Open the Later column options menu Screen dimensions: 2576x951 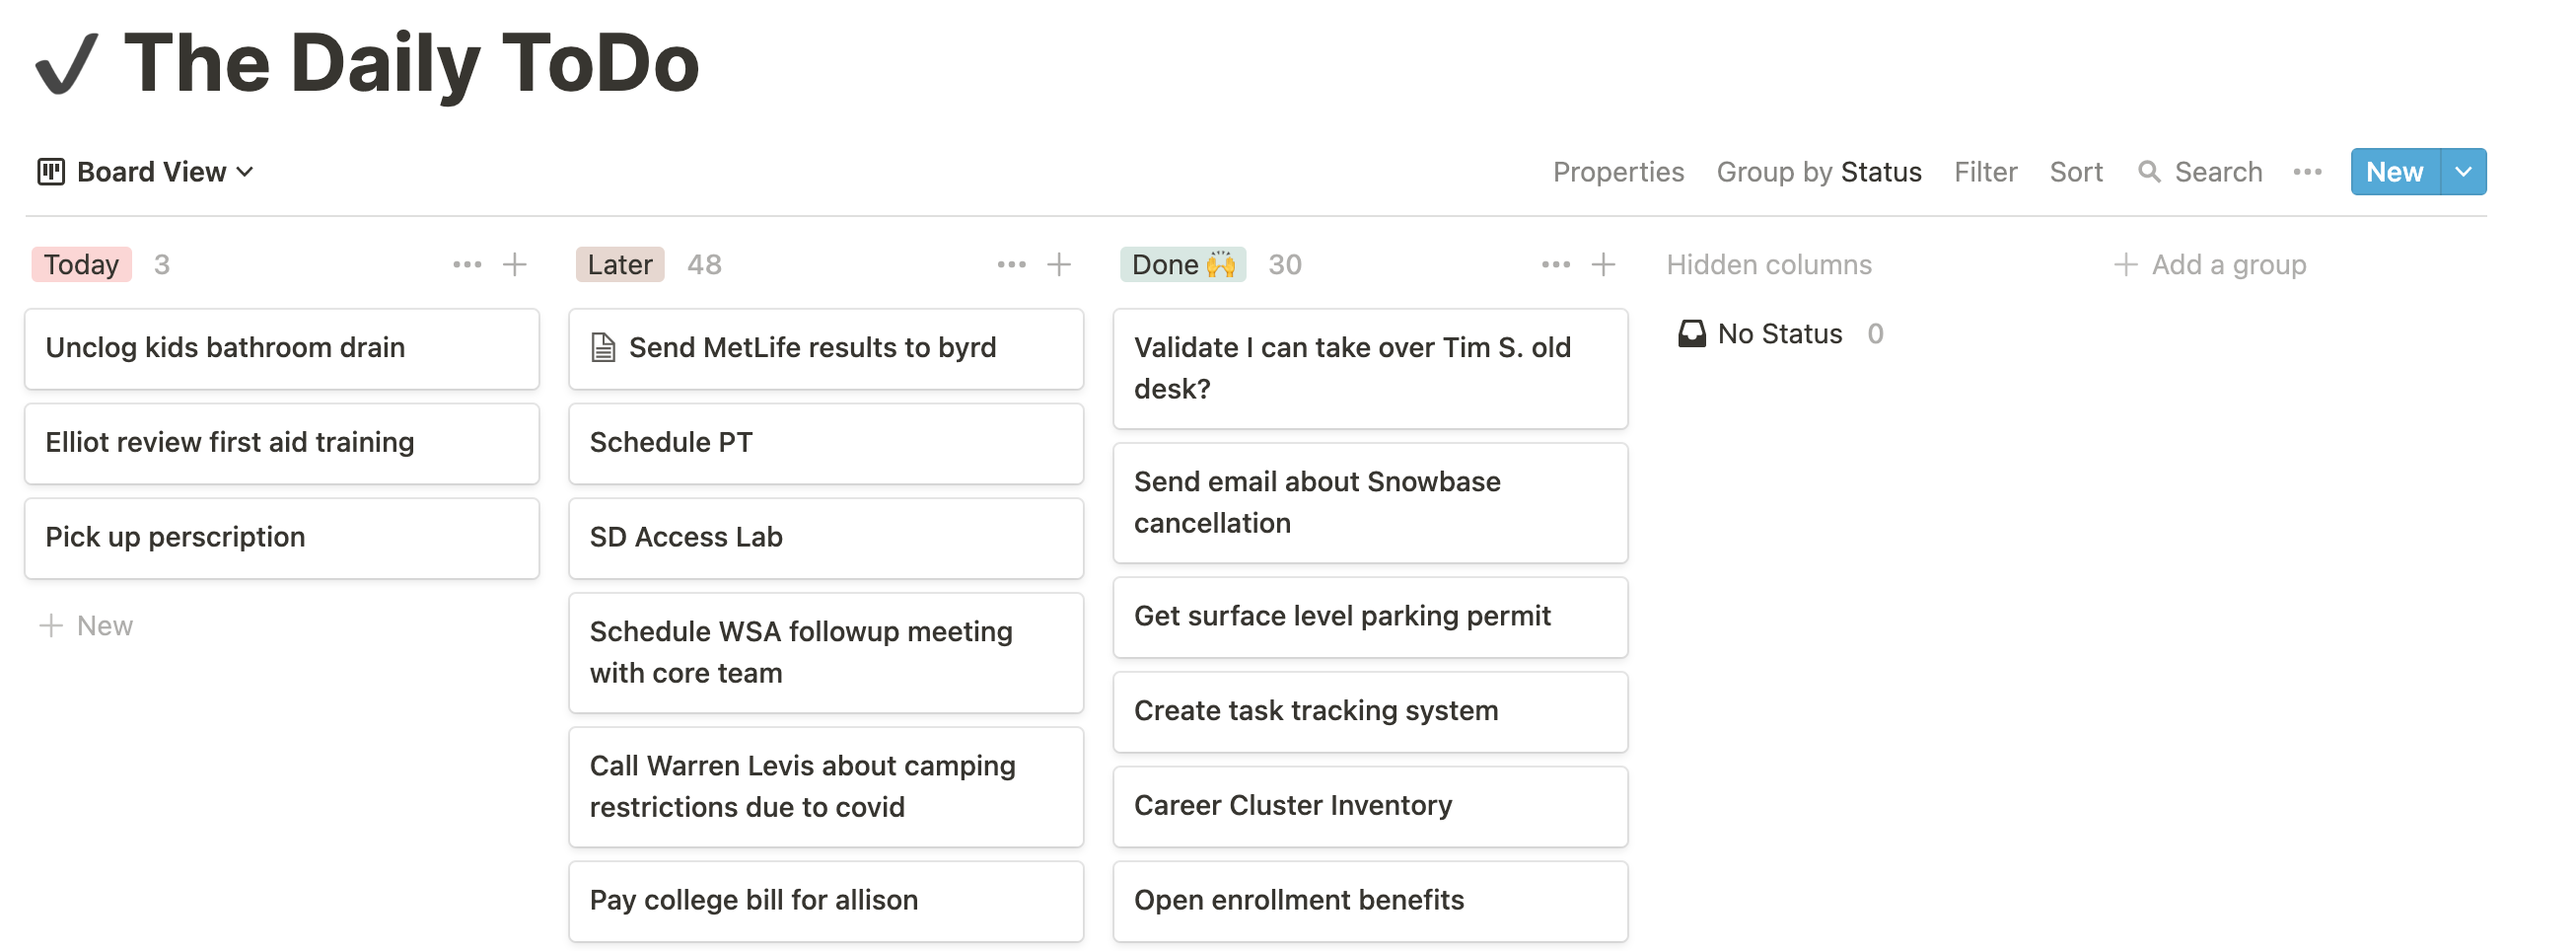tap(1011, 264)
